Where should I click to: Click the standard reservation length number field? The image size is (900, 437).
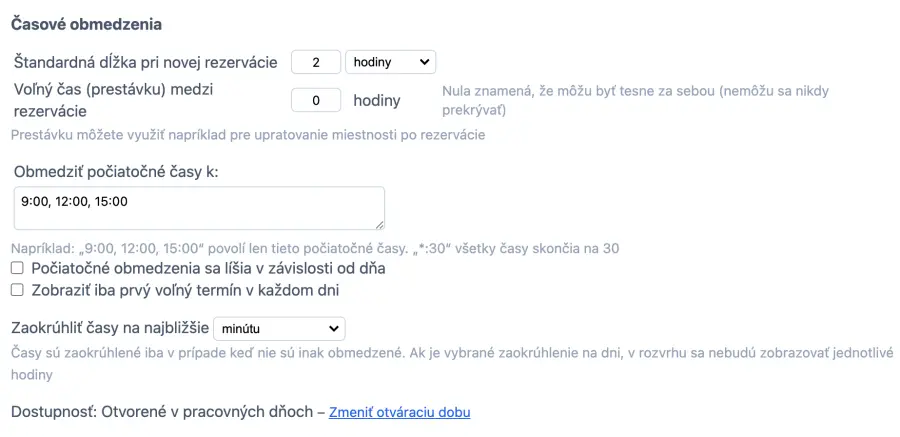(x=315, y=62)
